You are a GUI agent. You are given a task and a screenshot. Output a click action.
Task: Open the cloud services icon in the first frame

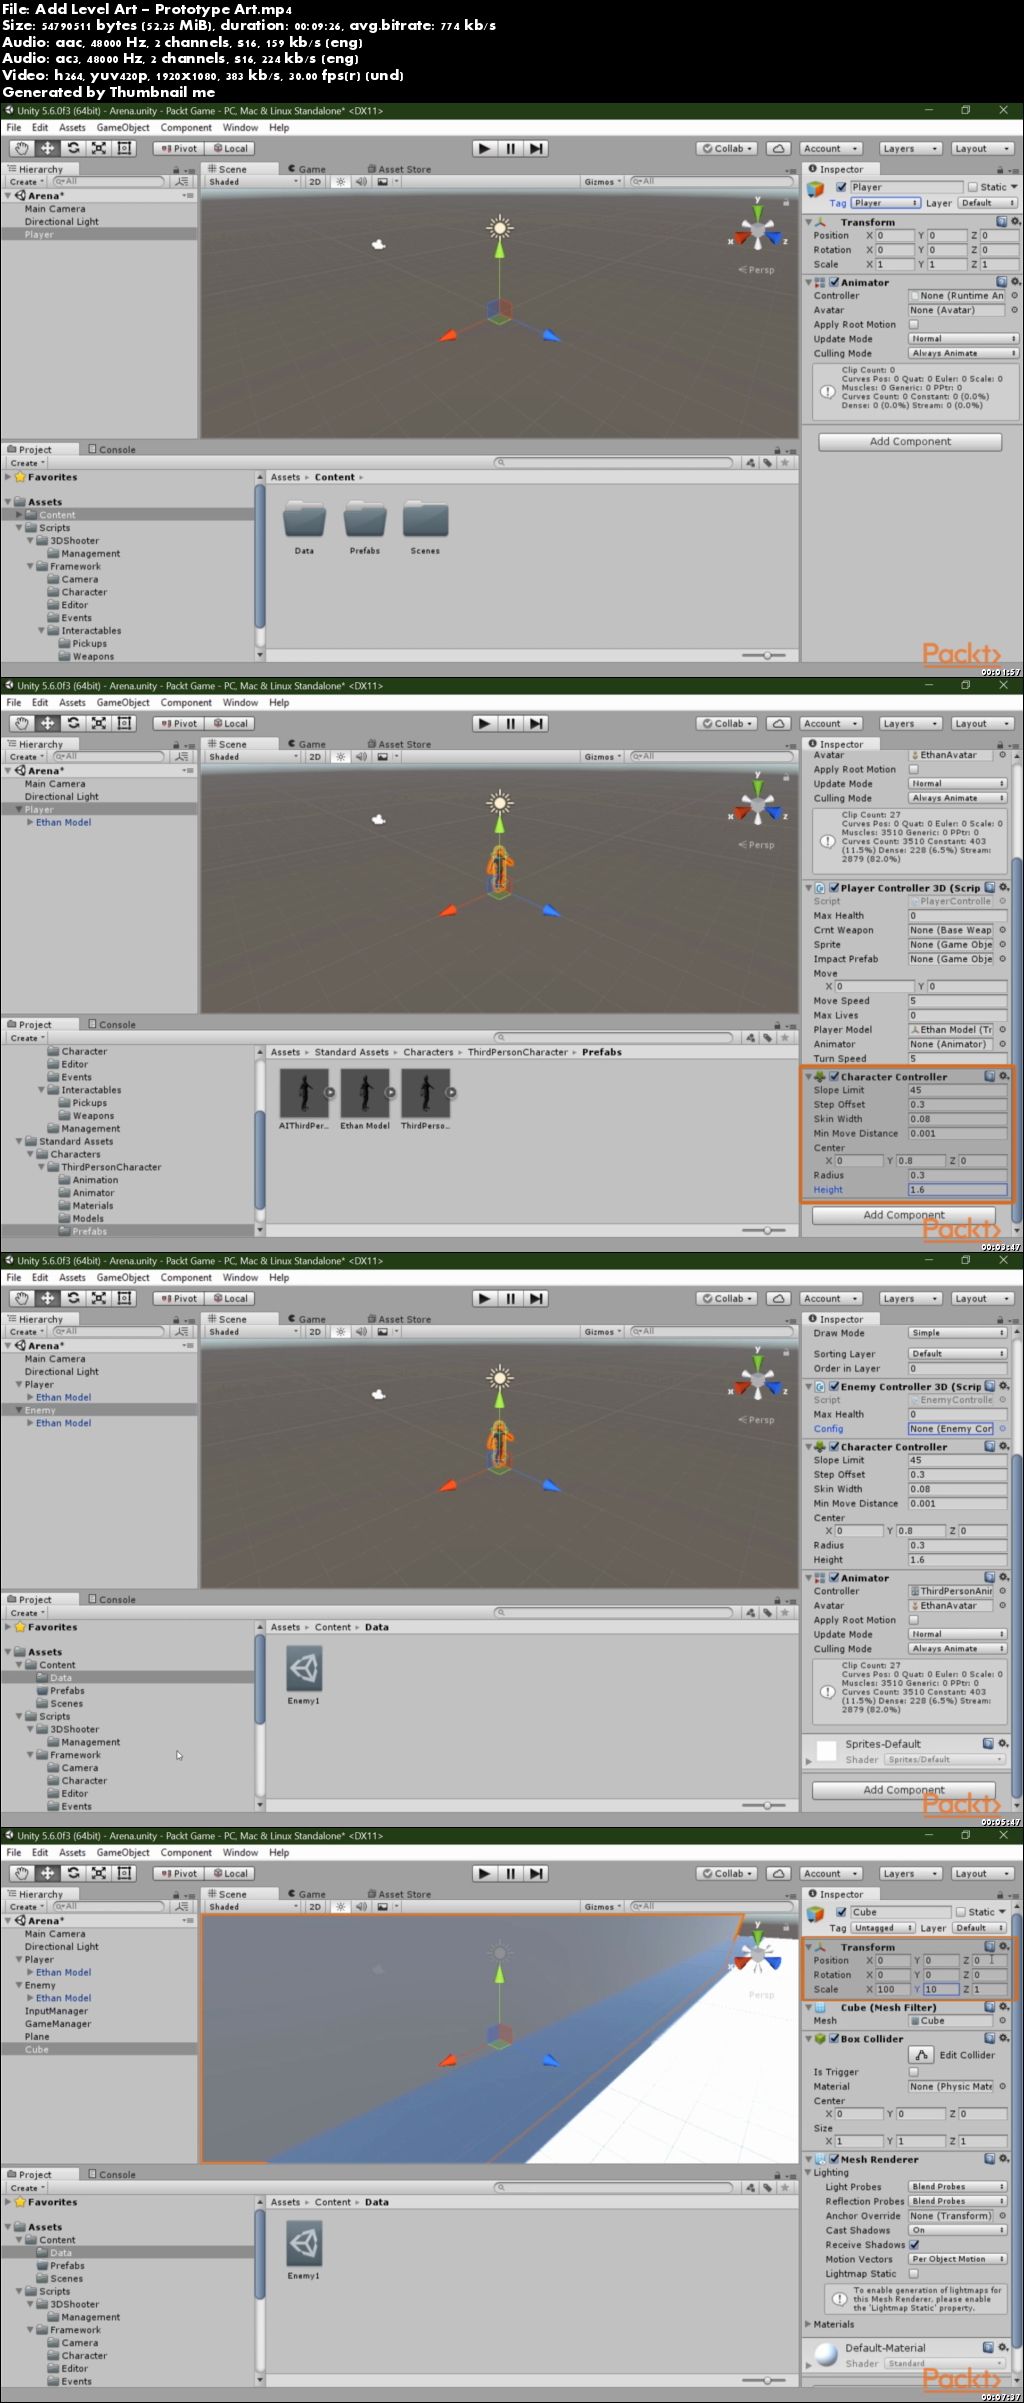click(x=778, y=148)
